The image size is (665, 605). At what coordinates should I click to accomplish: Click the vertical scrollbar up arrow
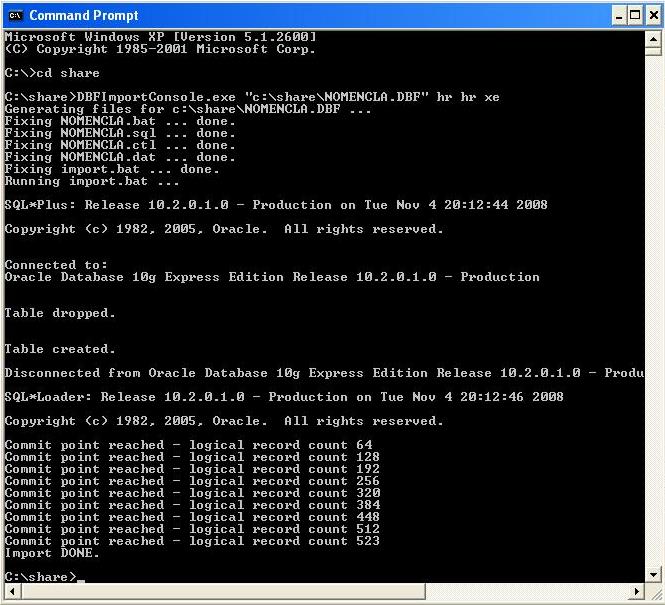[653, 39]
